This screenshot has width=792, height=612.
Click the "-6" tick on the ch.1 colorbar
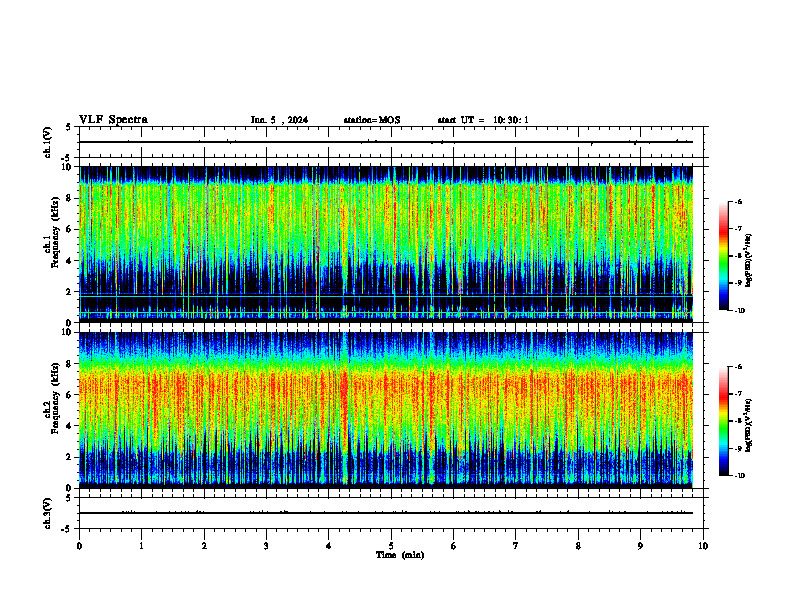pyautogui.click(x=738, y=202)
